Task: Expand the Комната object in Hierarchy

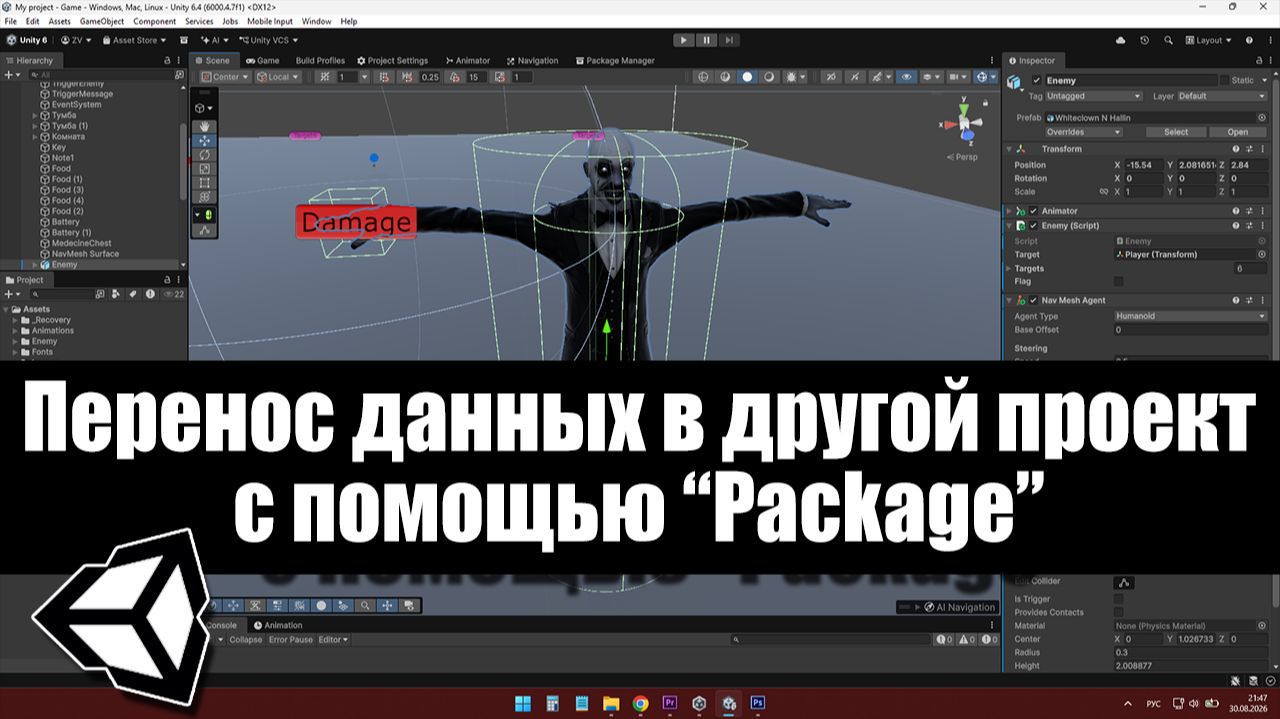Action: pyautogui.click(x=35, y=136)
